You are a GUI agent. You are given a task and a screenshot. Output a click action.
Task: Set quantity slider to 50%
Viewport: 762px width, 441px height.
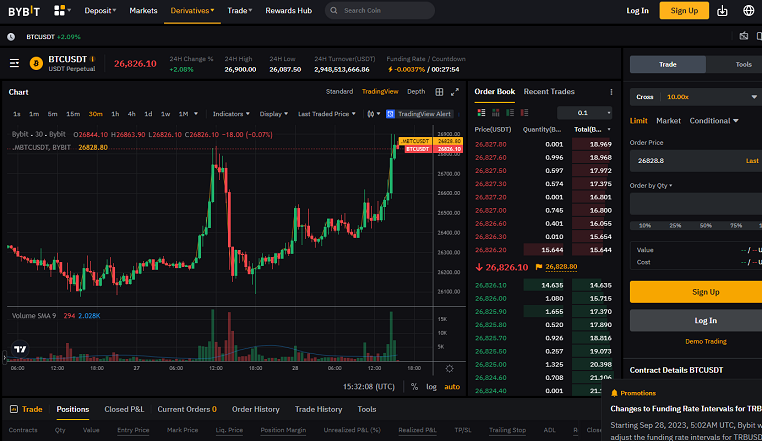coord(706,226)
